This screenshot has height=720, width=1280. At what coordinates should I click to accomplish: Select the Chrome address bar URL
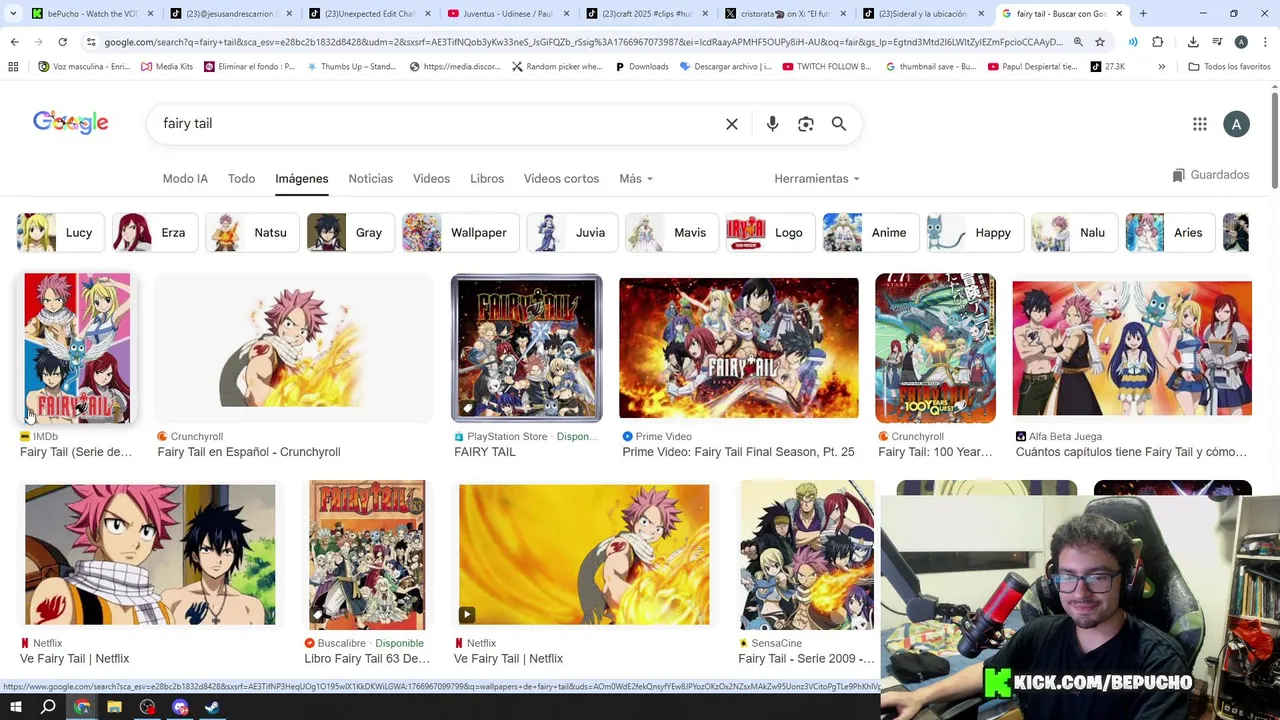click(x=584, y=42)
